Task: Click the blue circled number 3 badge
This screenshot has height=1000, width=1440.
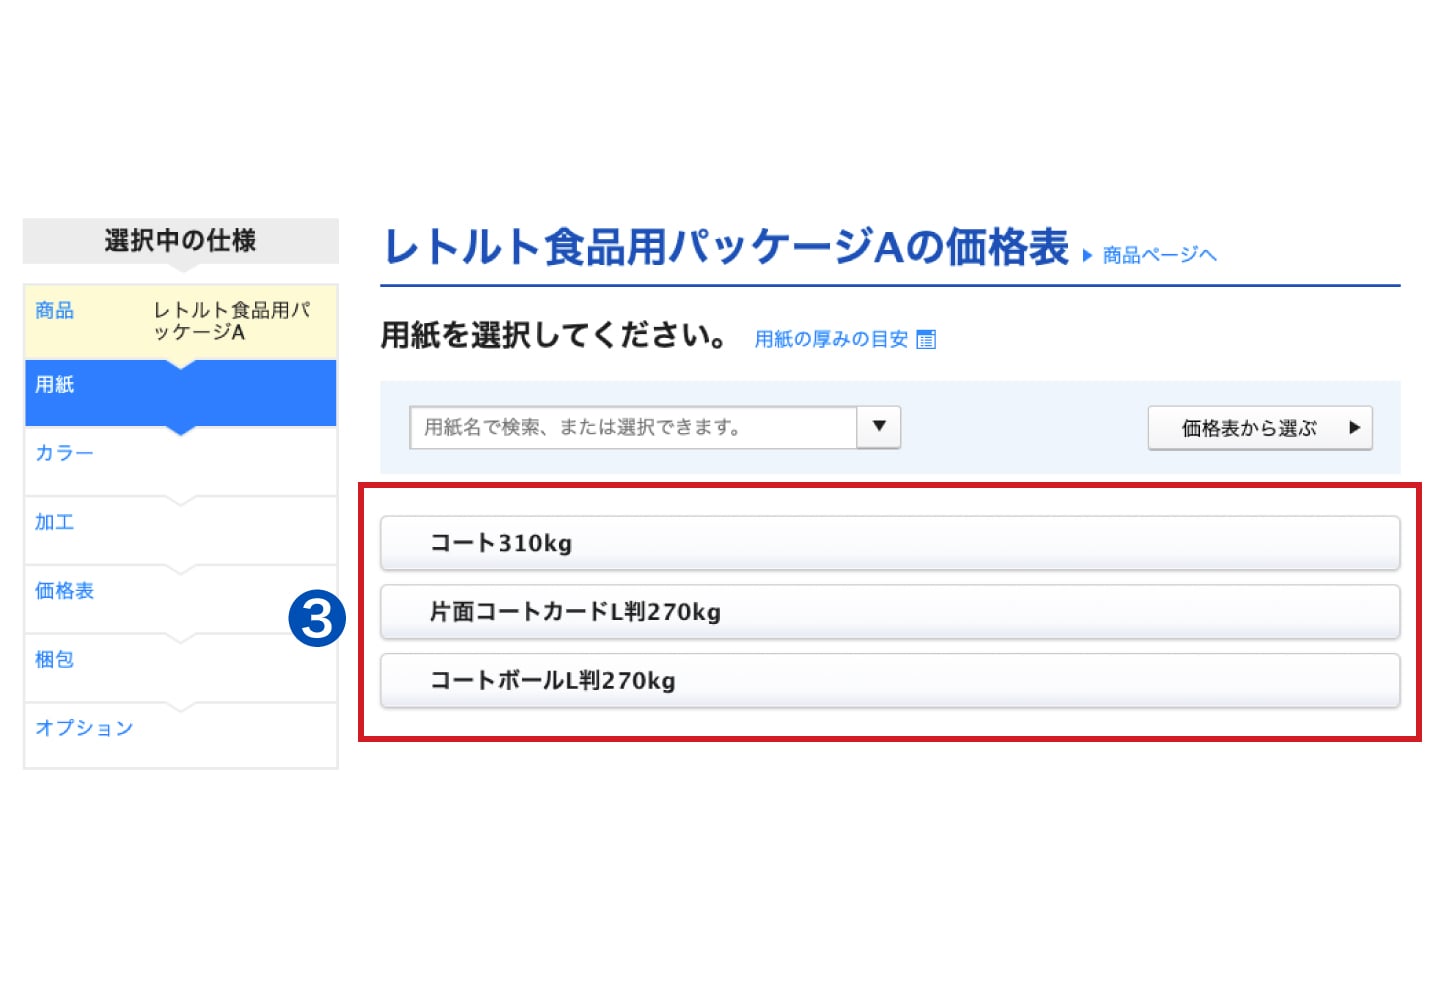Action: click(317, 618)
